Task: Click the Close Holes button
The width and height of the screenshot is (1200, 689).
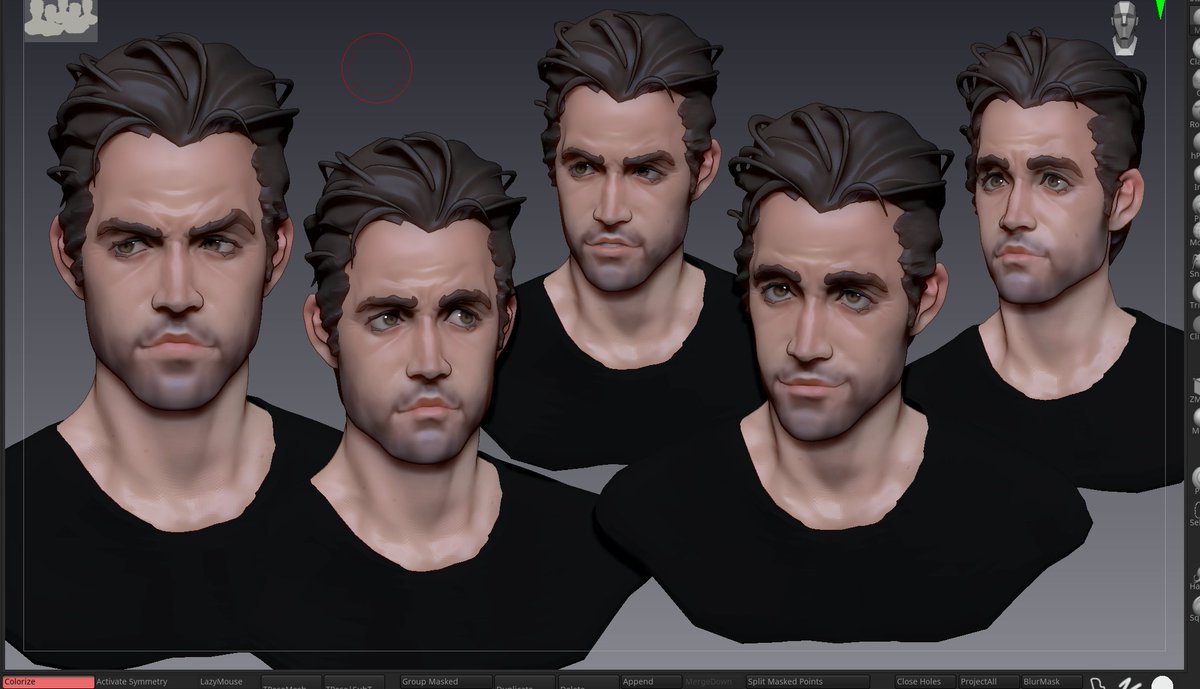Action: (924, 682)
